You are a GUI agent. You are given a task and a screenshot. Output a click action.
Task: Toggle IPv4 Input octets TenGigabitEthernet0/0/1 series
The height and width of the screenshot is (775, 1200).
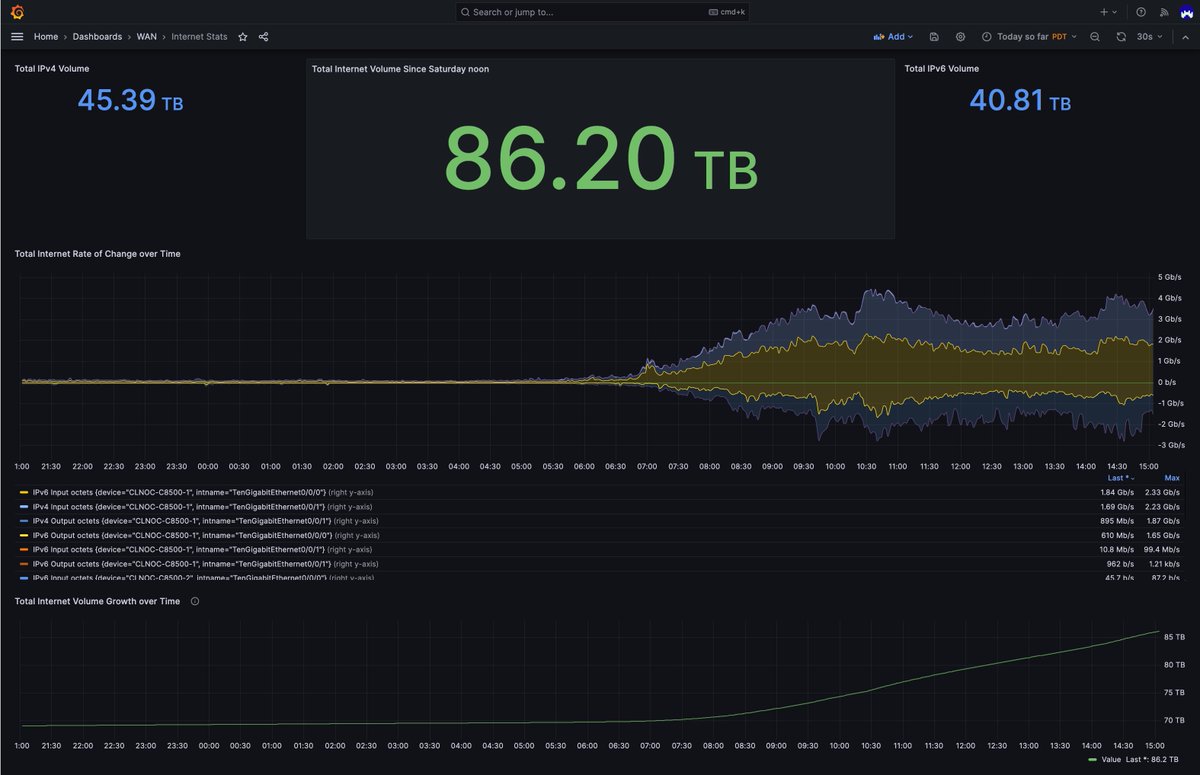coord(179,506)
